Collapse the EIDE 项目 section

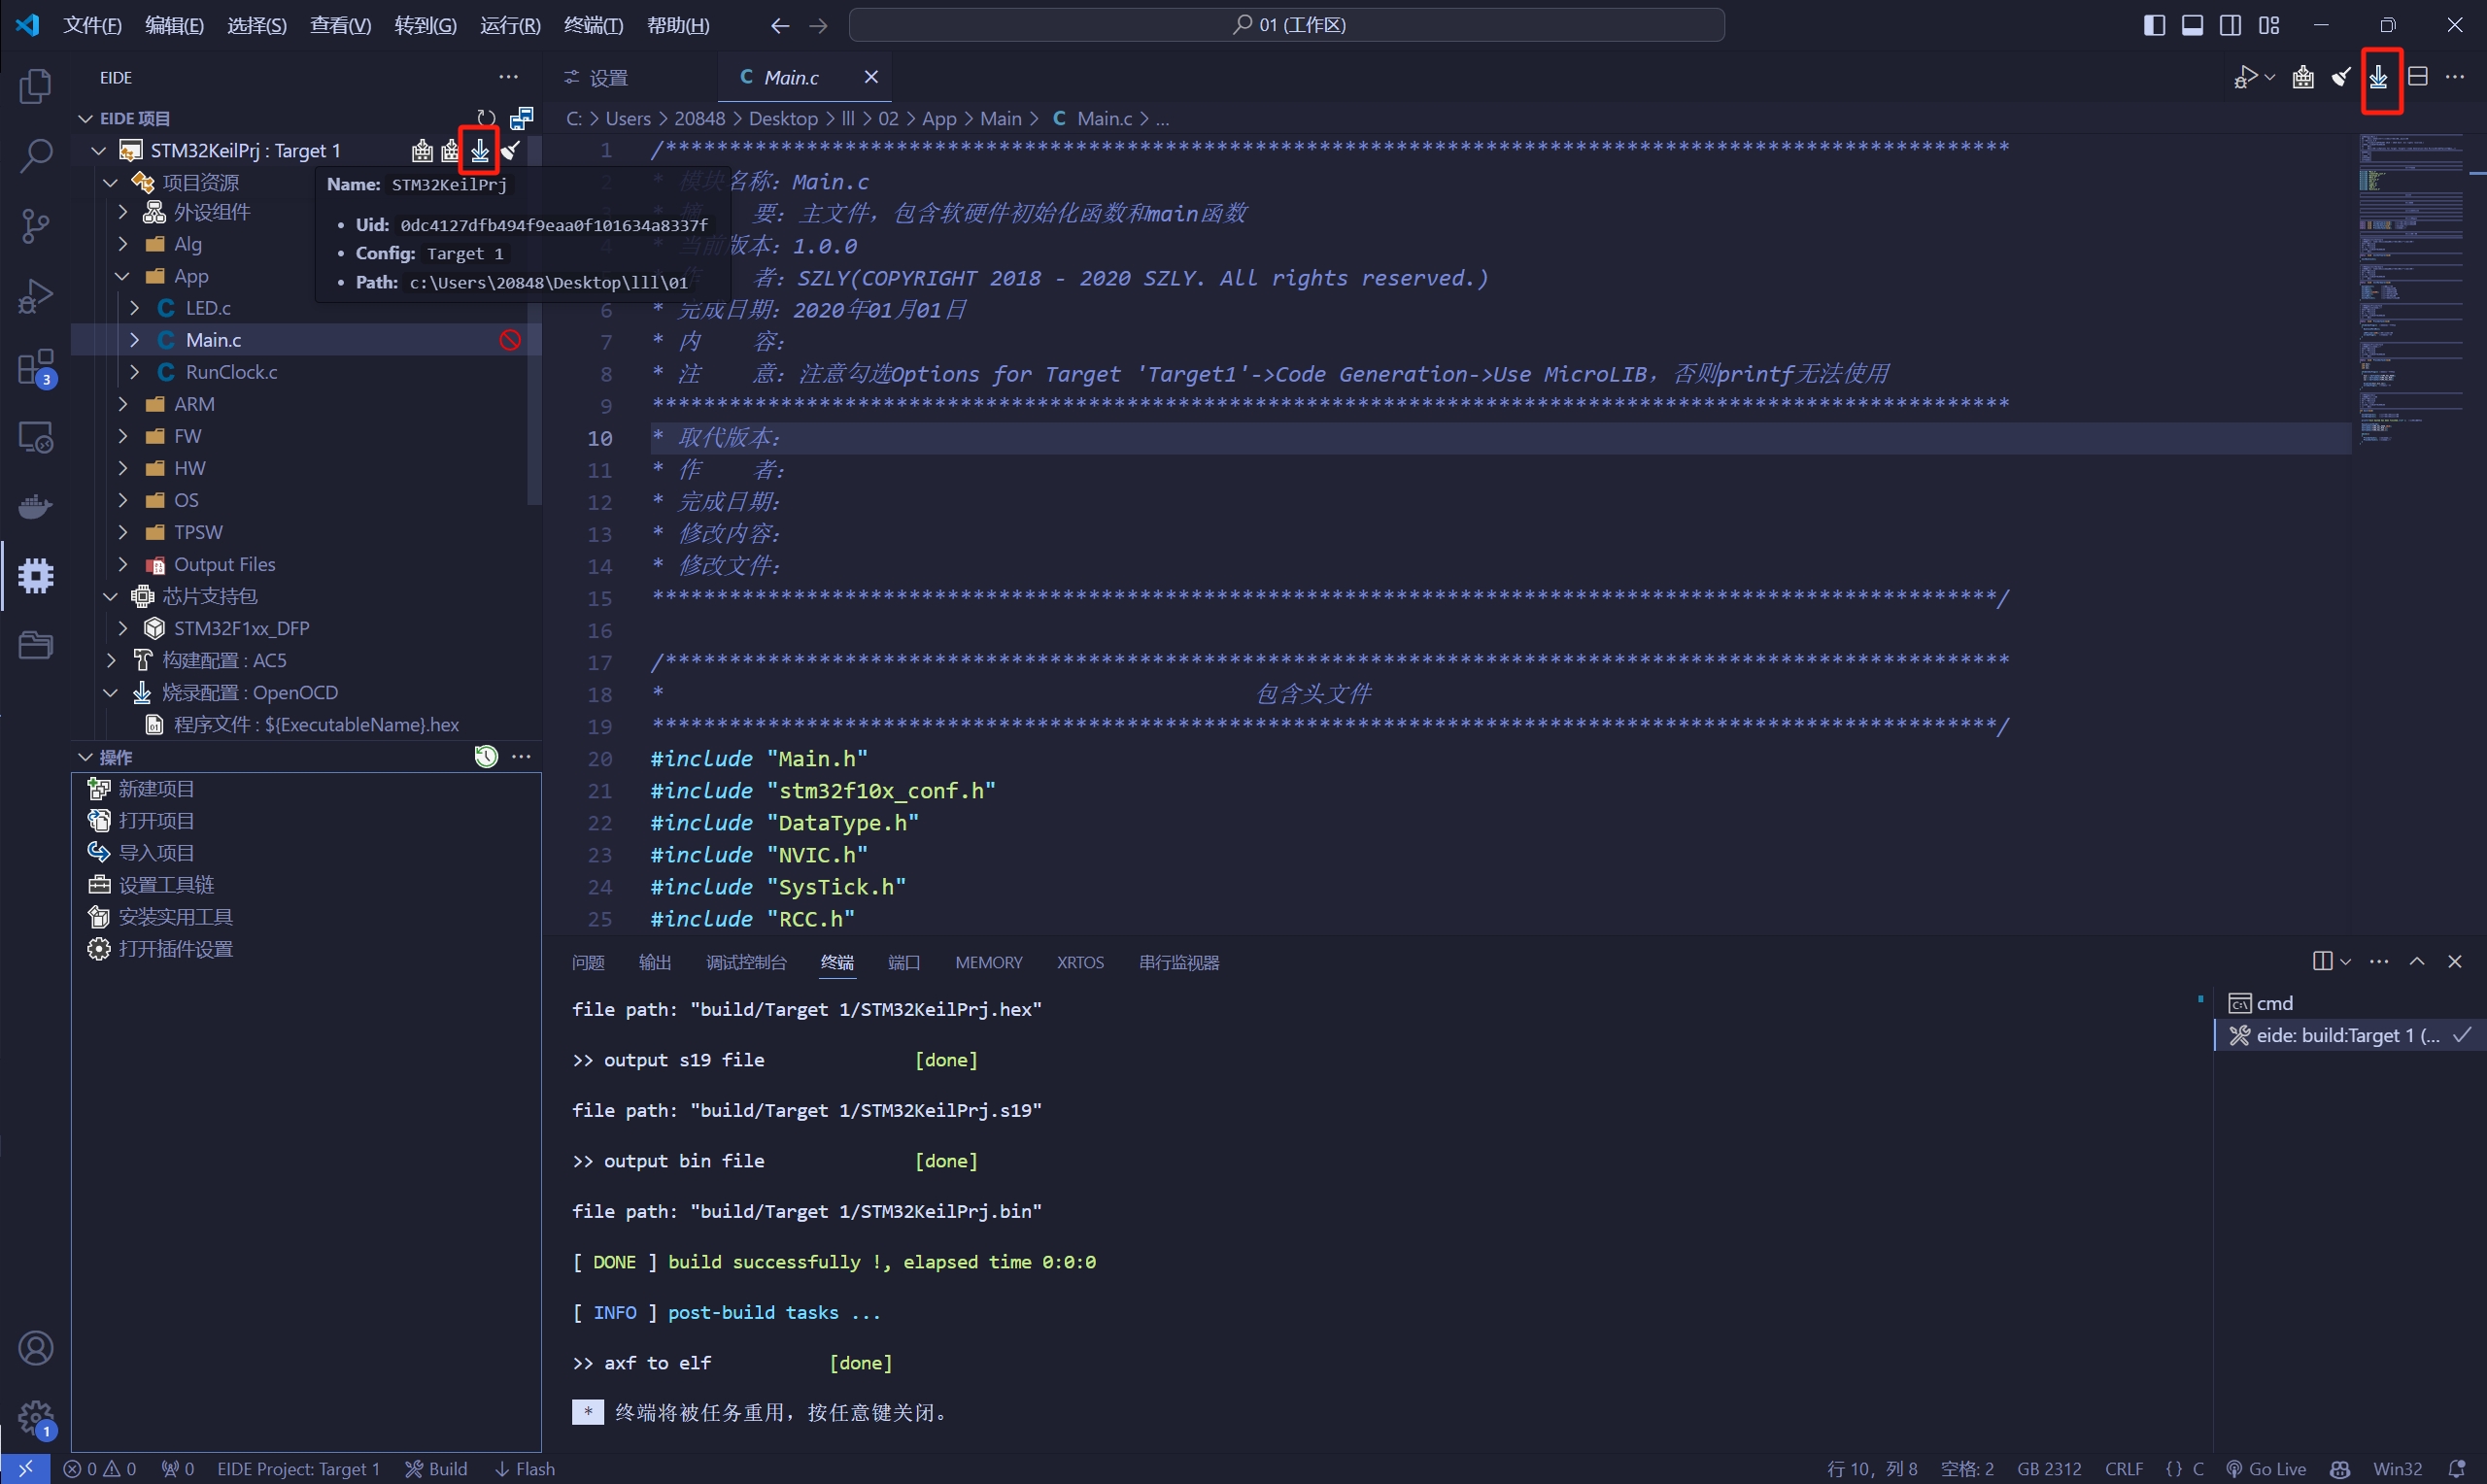tap(86, 118)
